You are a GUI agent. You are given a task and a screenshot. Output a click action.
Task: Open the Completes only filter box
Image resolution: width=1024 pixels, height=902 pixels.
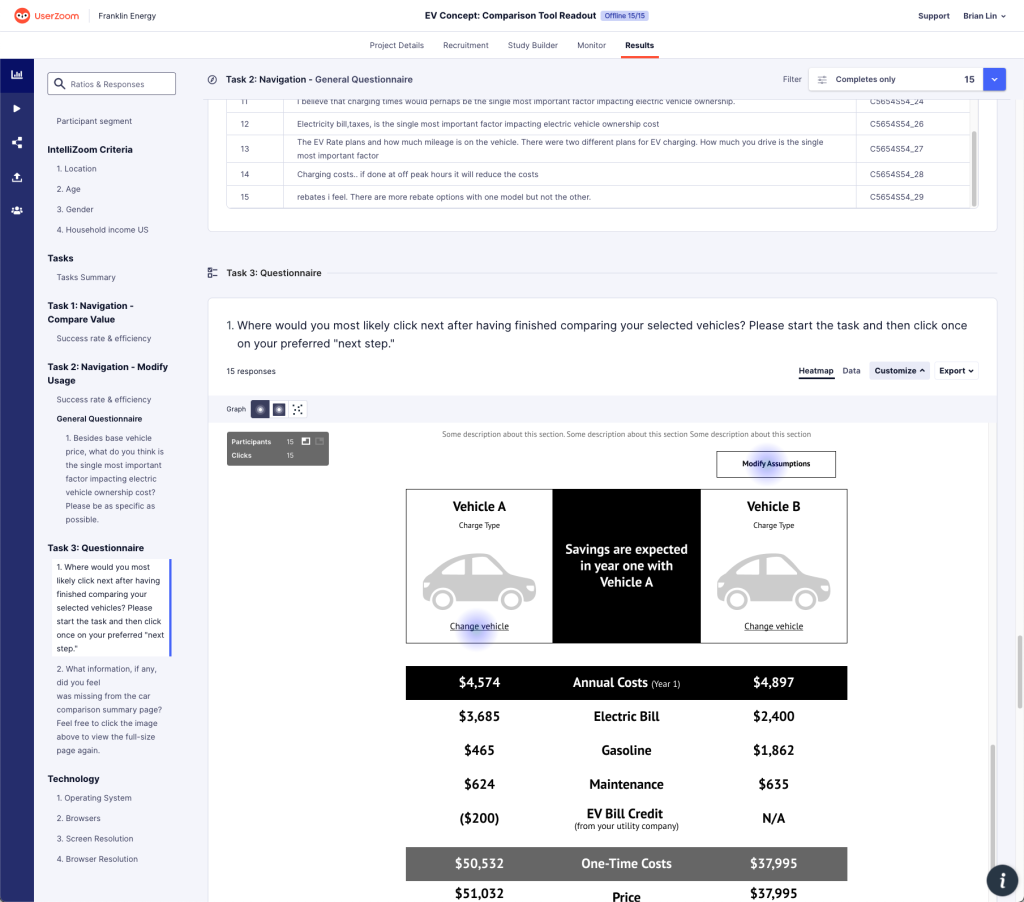tap(895, 80)
